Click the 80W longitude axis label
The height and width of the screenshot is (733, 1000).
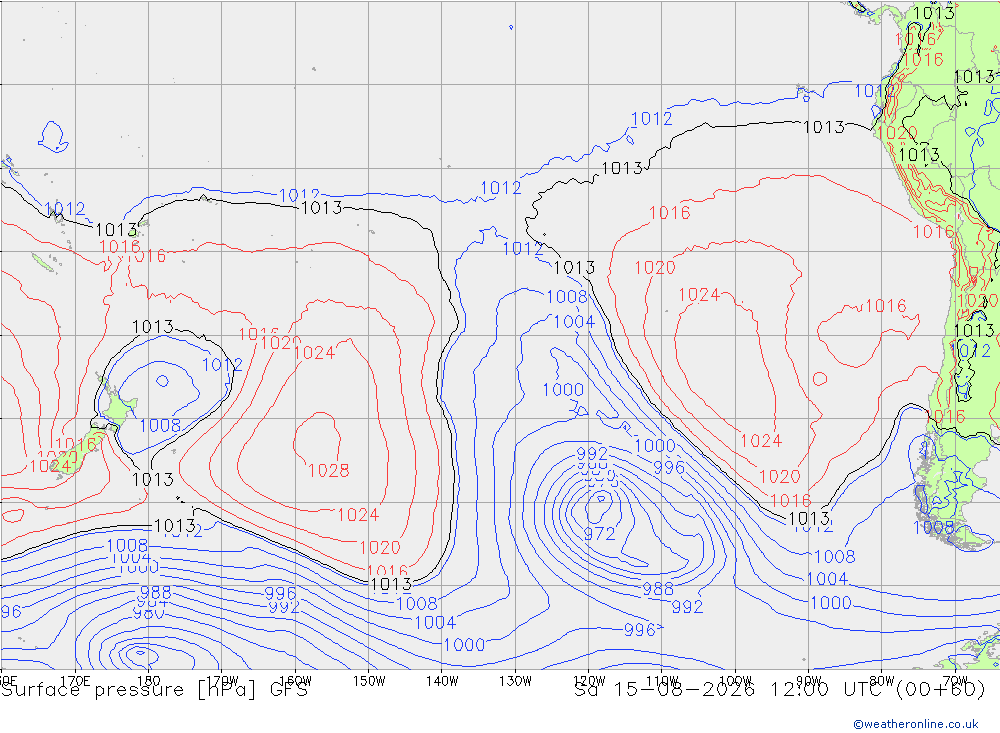[882, 681]
